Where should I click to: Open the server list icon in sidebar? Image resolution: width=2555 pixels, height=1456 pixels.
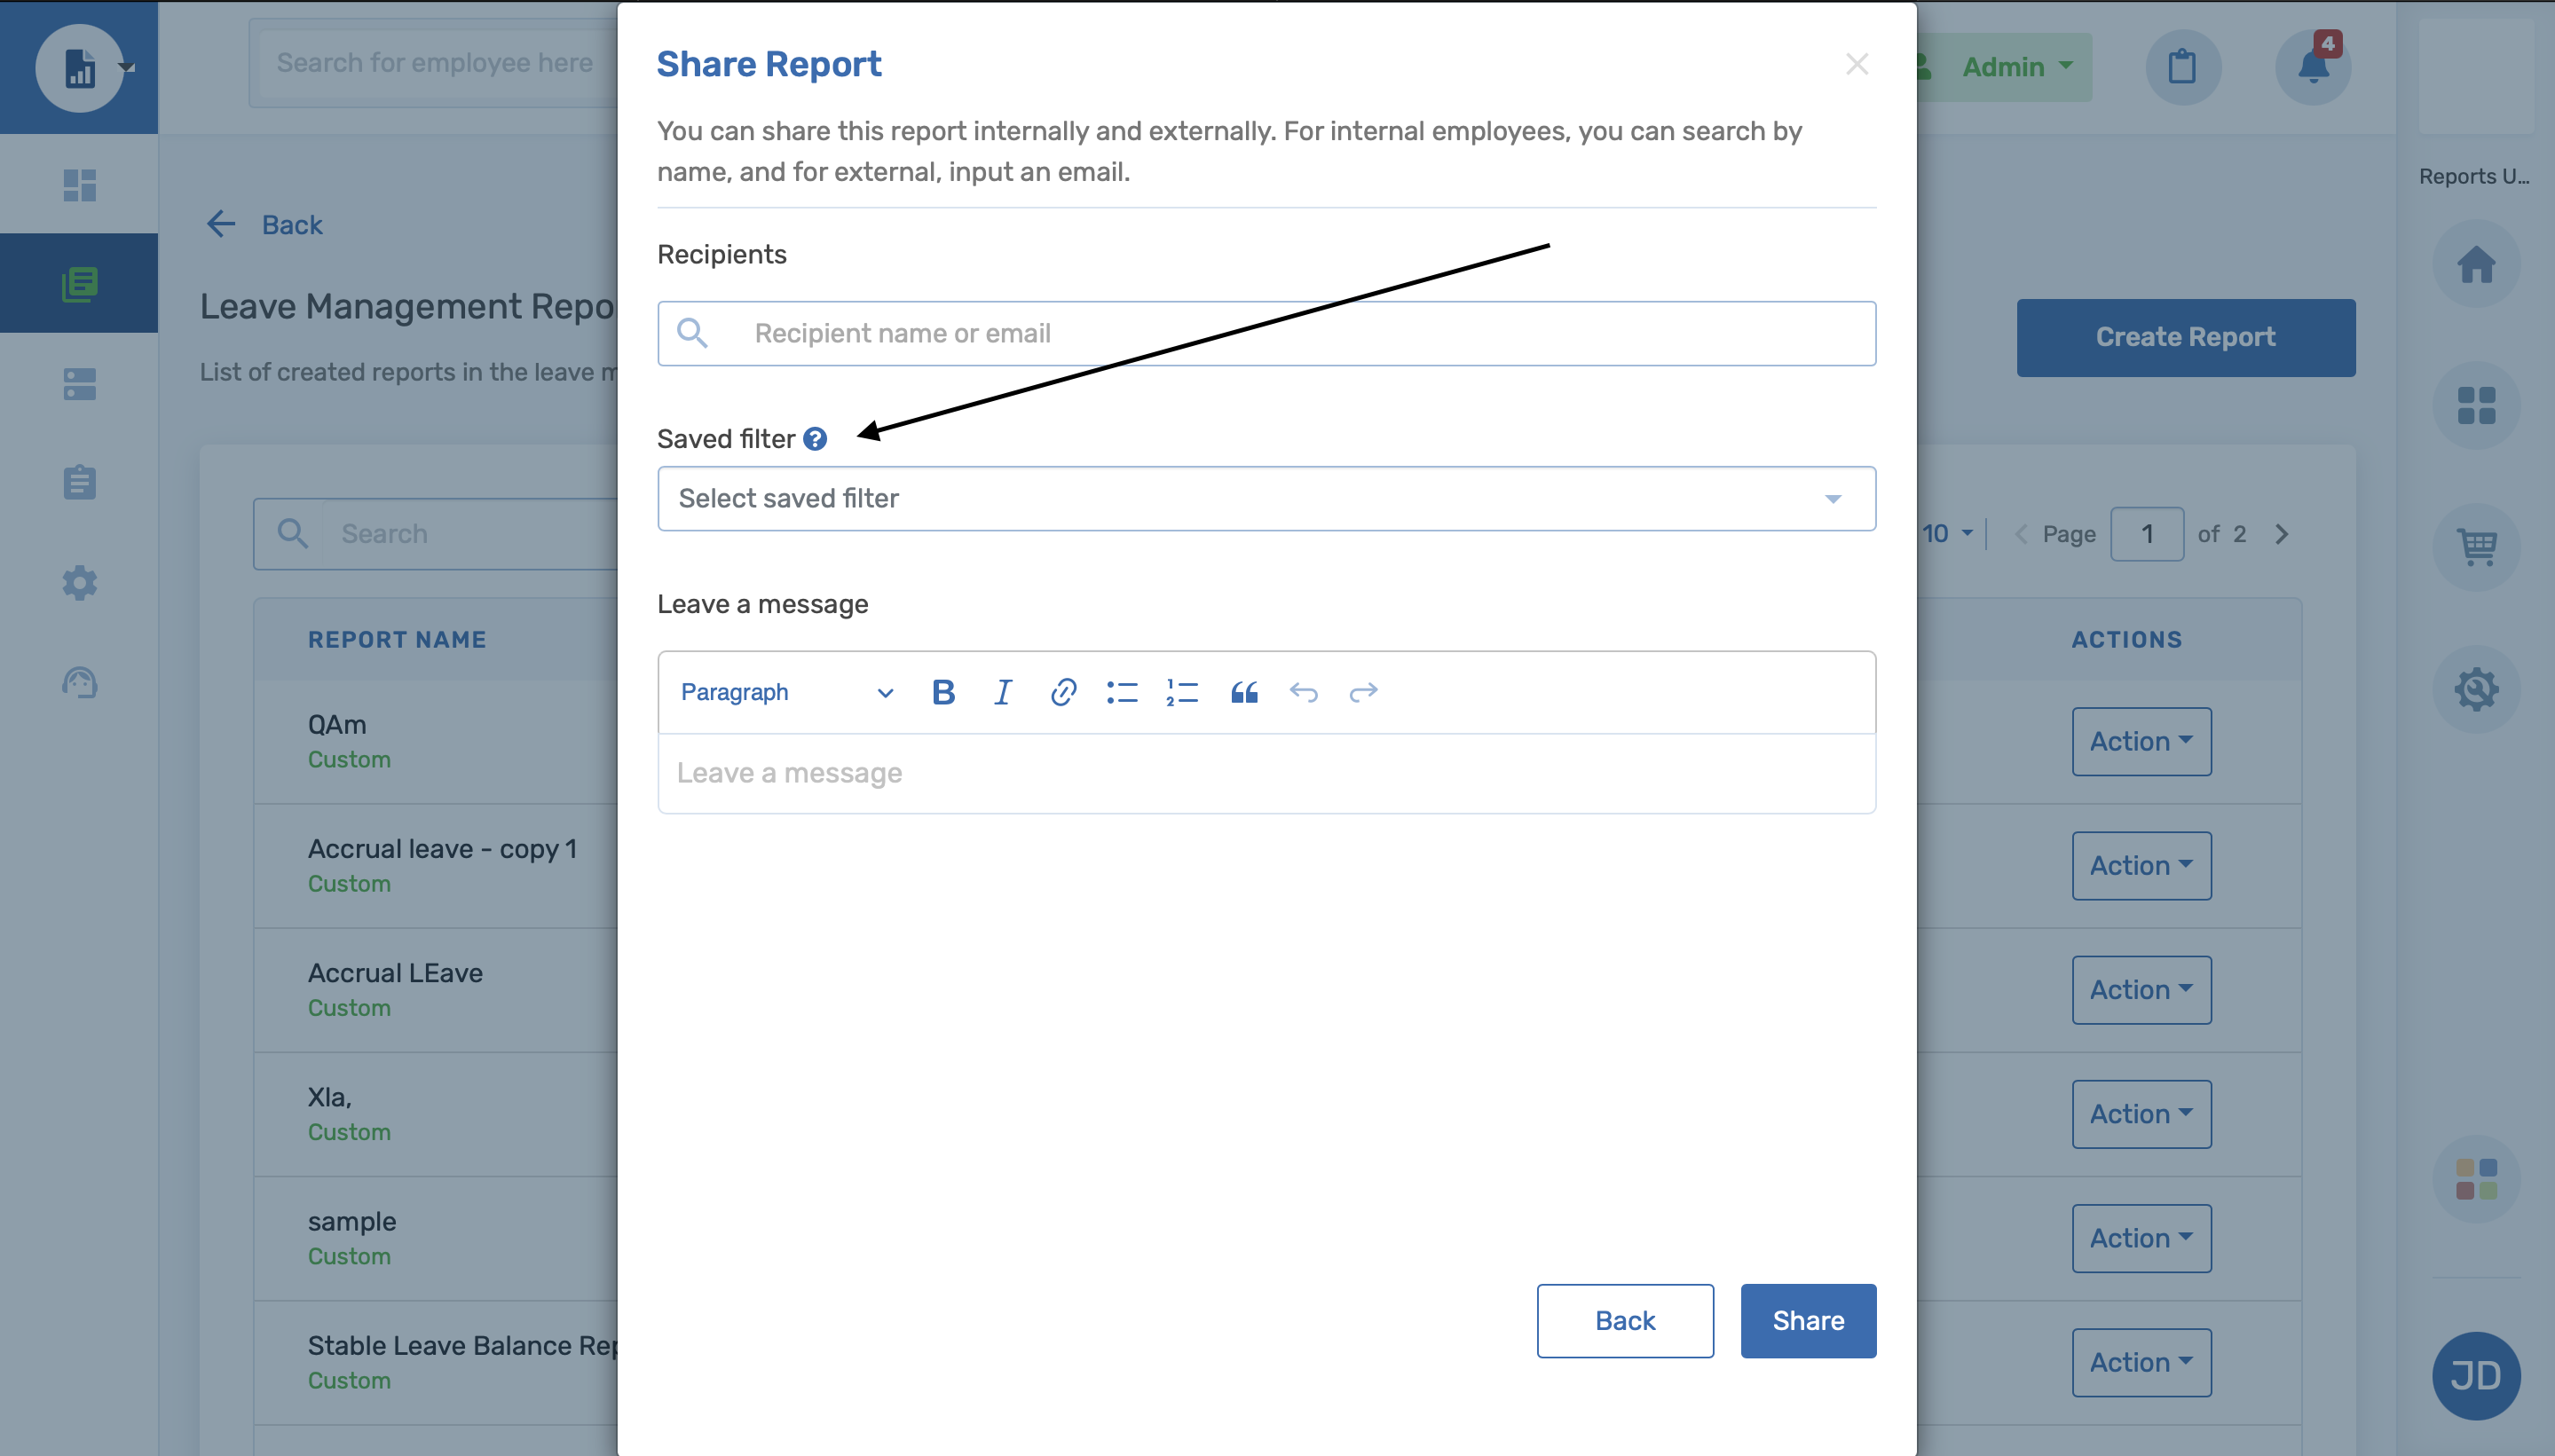tap(79, 383)
